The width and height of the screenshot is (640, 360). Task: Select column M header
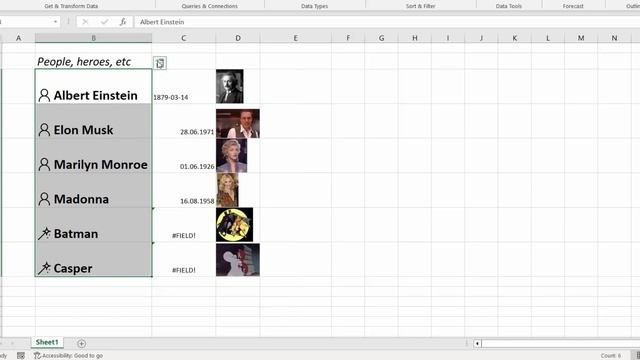point(581,38)
